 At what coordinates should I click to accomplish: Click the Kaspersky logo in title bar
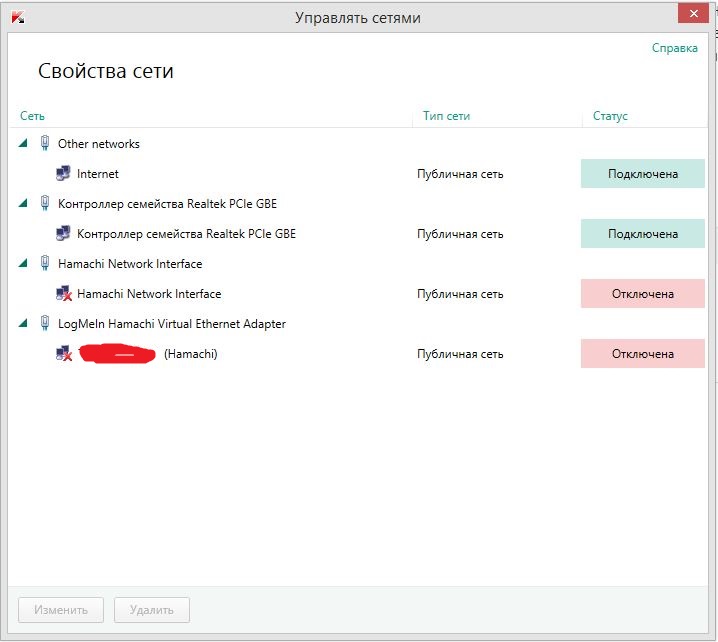click(18, 17)
